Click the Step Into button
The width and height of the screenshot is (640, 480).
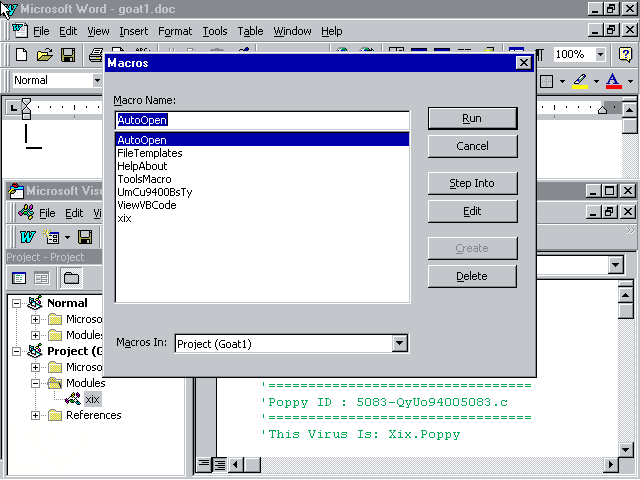point(472,183)
